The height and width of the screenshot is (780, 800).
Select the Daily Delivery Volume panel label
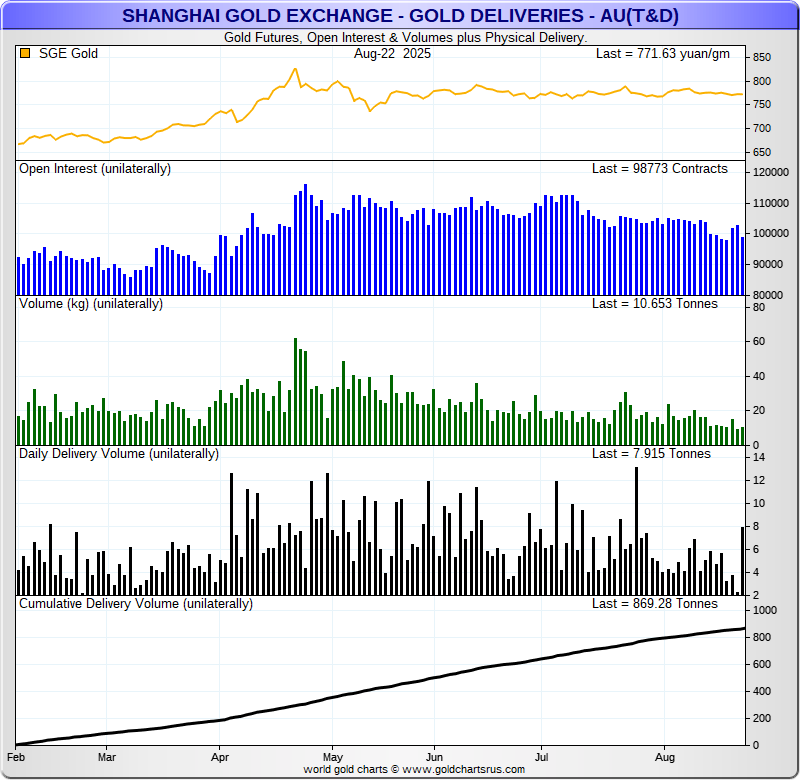point(119,454)
